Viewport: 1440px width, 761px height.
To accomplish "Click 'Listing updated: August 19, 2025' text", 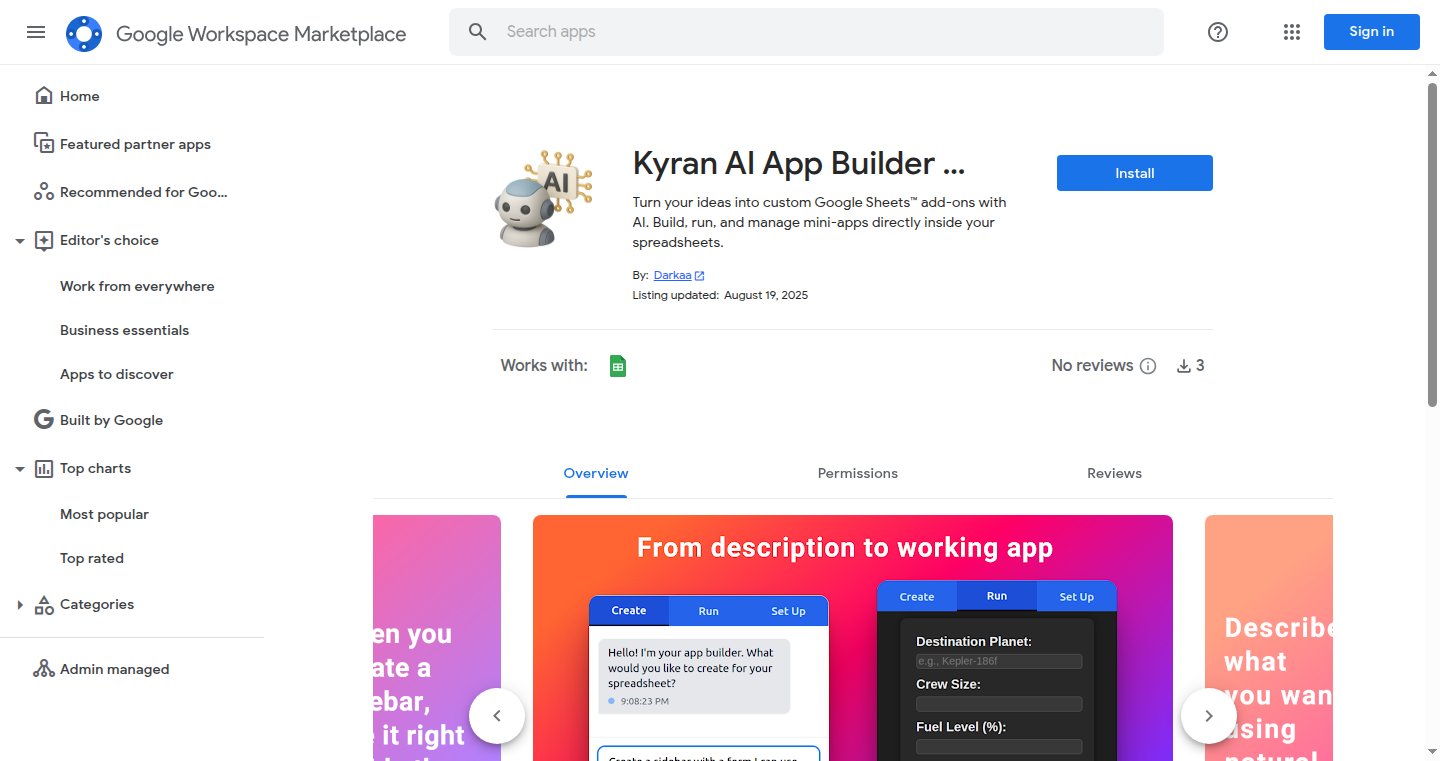I will click(x=720, y=295).
